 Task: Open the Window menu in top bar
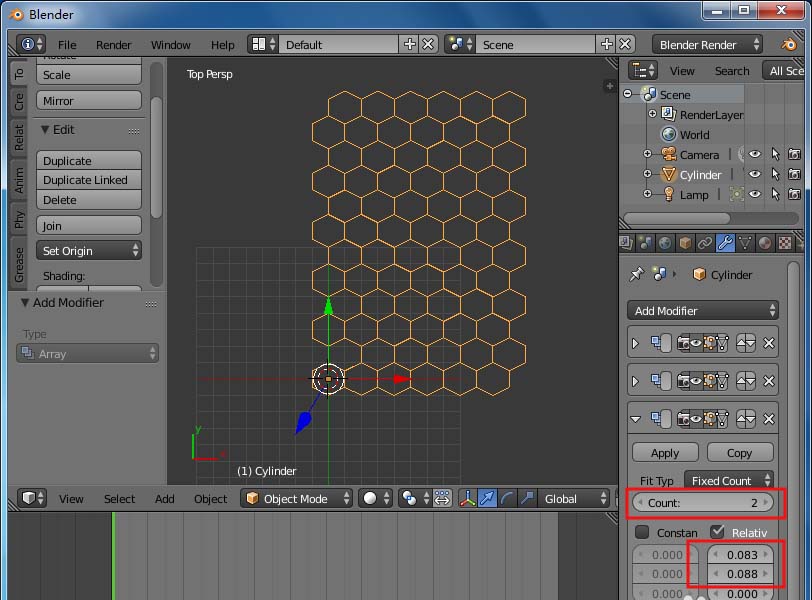[170, 45]
